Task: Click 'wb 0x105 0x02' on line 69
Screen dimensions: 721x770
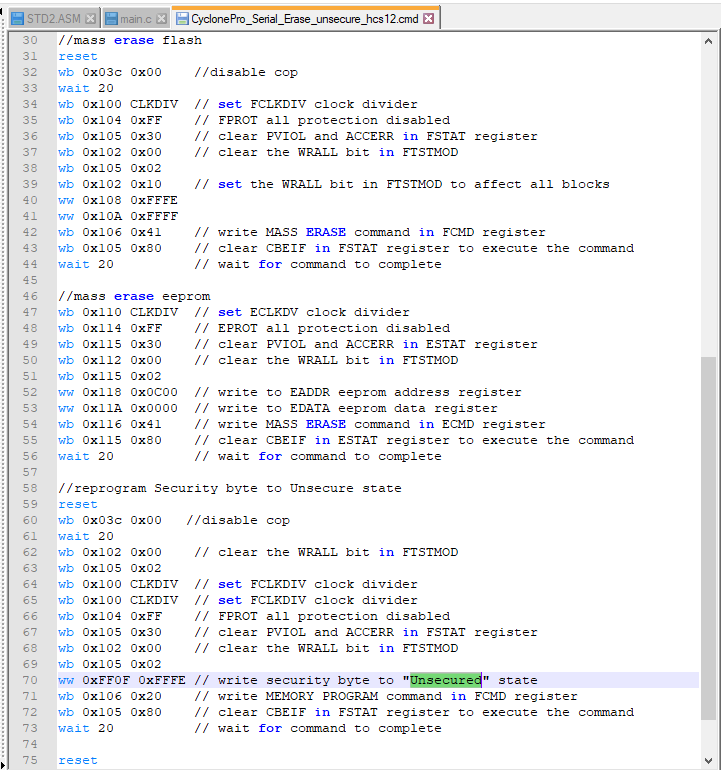Action: point(110,664)
